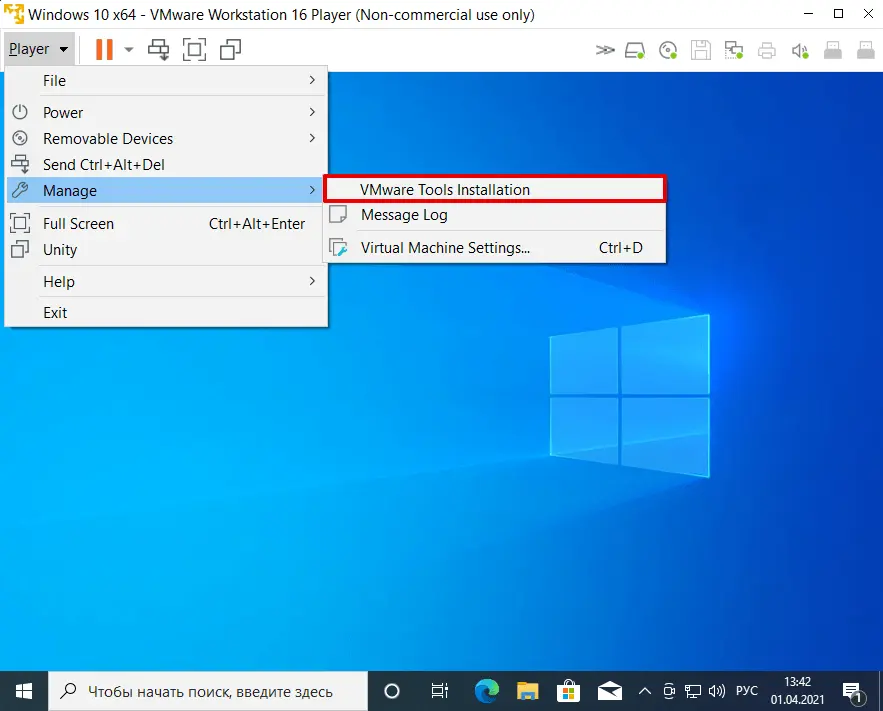The width and height of the screenshot is (883, 711).
Task: Click the Meet Now tray icon
Action: [x=669, y=691]
